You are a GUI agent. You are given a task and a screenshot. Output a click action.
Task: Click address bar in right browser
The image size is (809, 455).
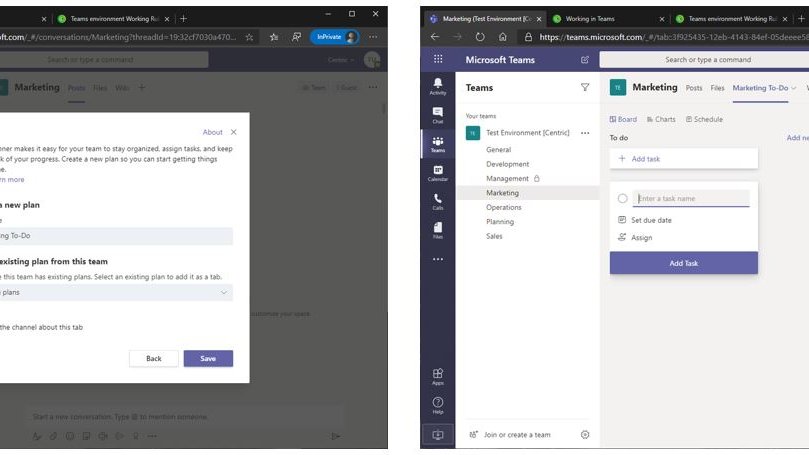click(x=666, y=37)
